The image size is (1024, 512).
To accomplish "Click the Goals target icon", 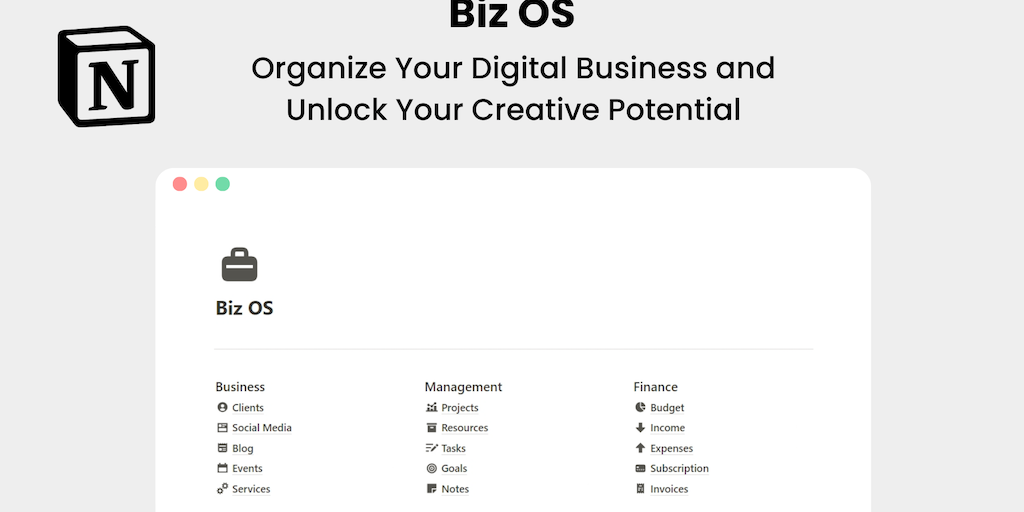I will click(431, 468).
